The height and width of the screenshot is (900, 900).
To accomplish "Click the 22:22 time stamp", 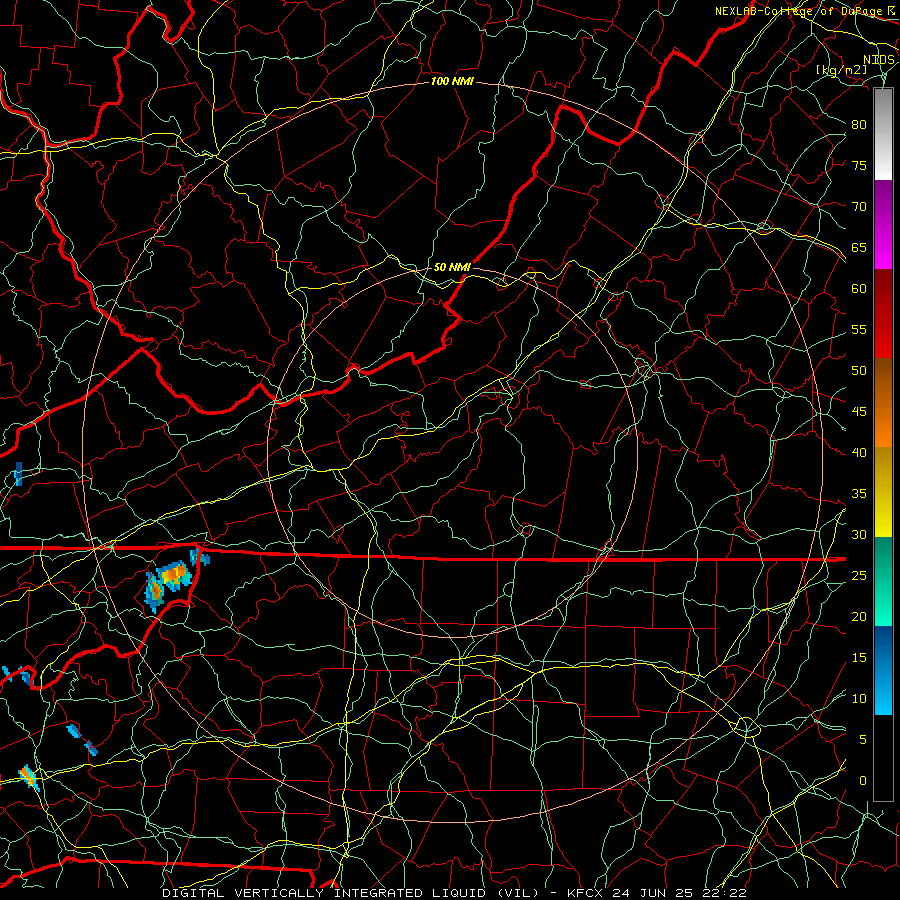I will tap(725, 893).
